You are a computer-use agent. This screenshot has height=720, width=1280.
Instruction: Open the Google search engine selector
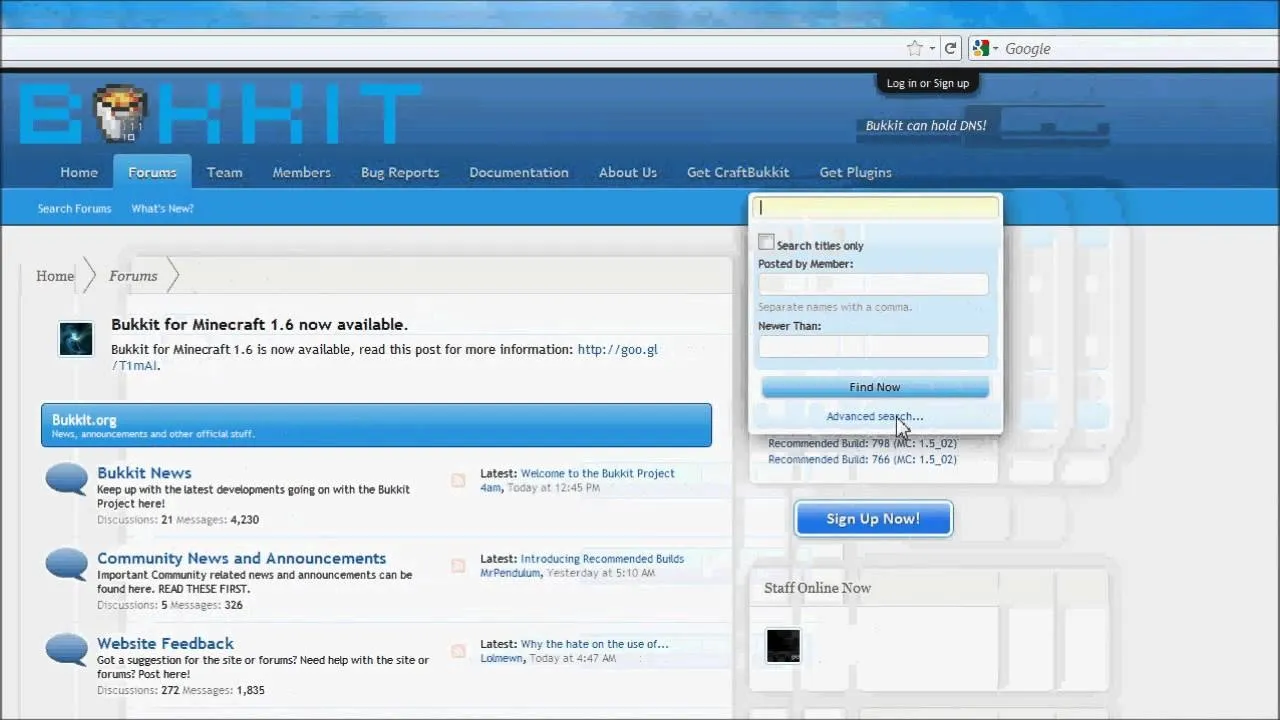click(985, 48)
